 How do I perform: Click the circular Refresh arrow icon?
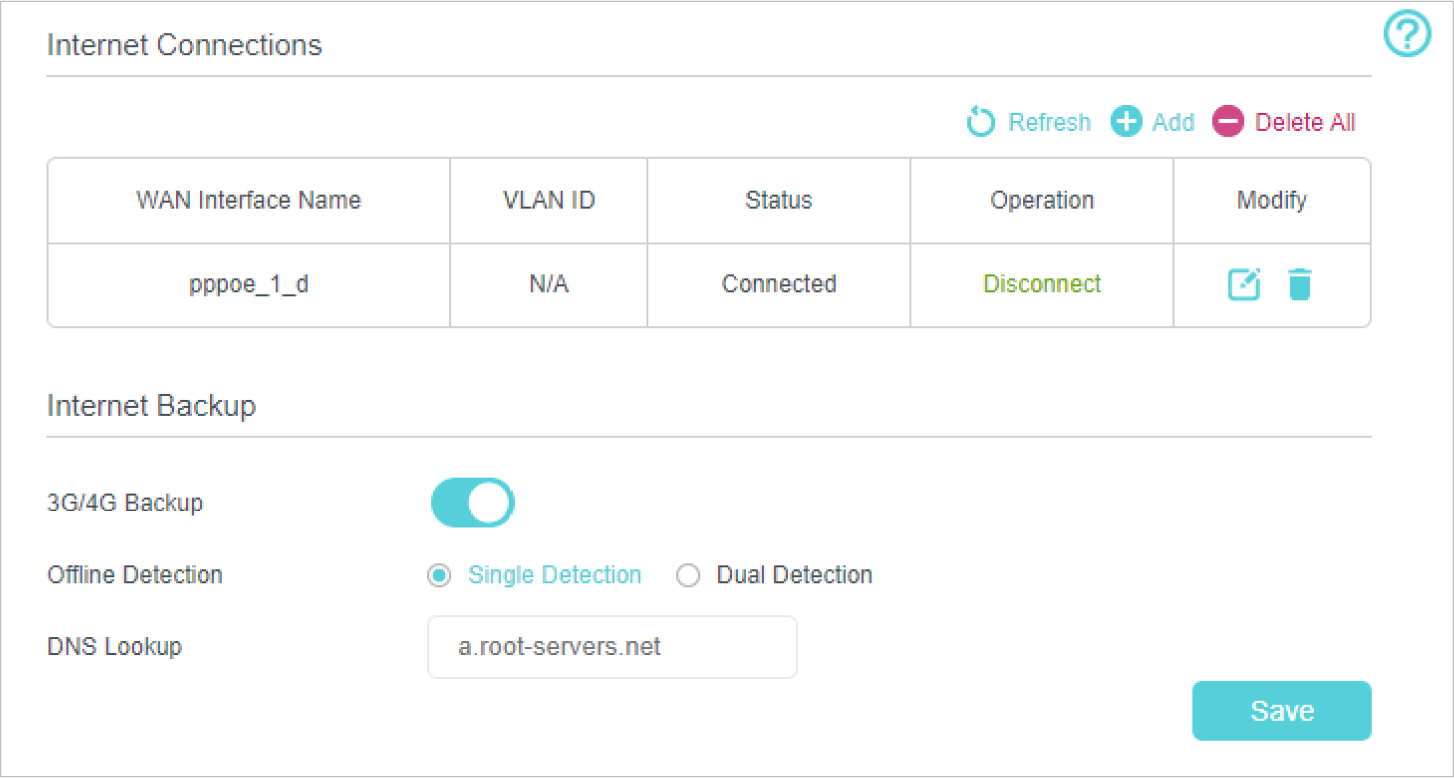[981, 123]
